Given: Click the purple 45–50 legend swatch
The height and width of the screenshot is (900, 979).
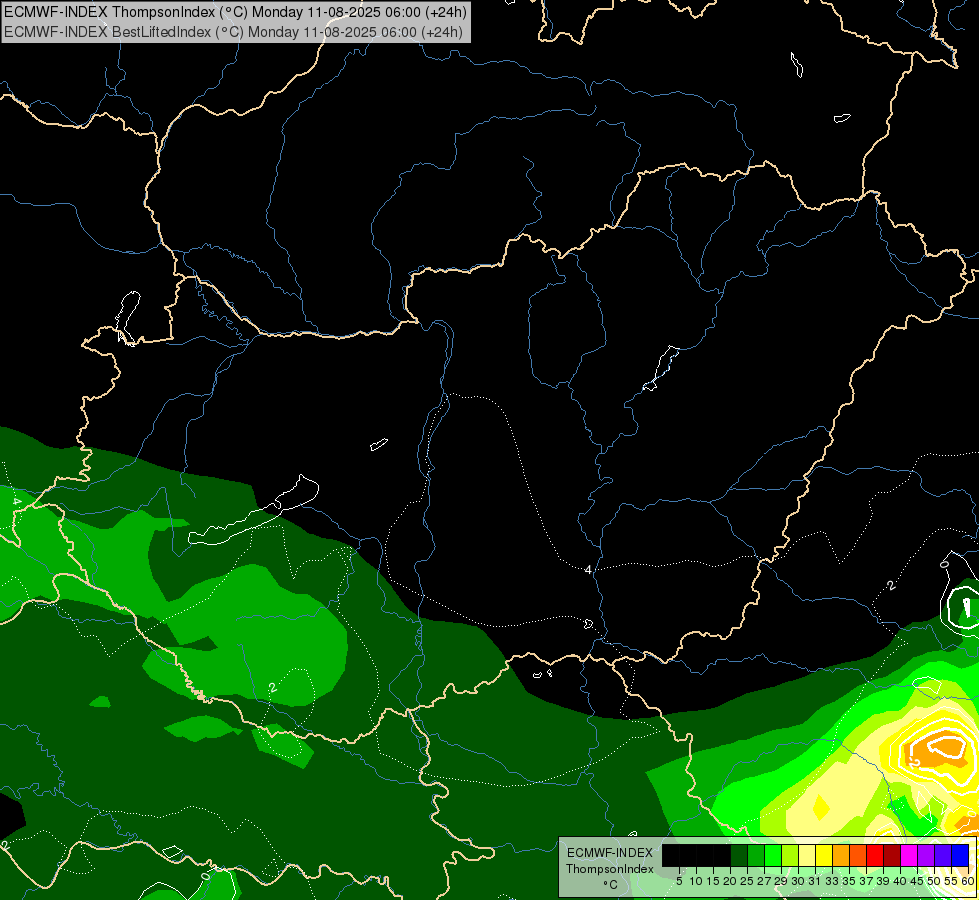Looking at the screenshot, I should [x=926, y=855].
